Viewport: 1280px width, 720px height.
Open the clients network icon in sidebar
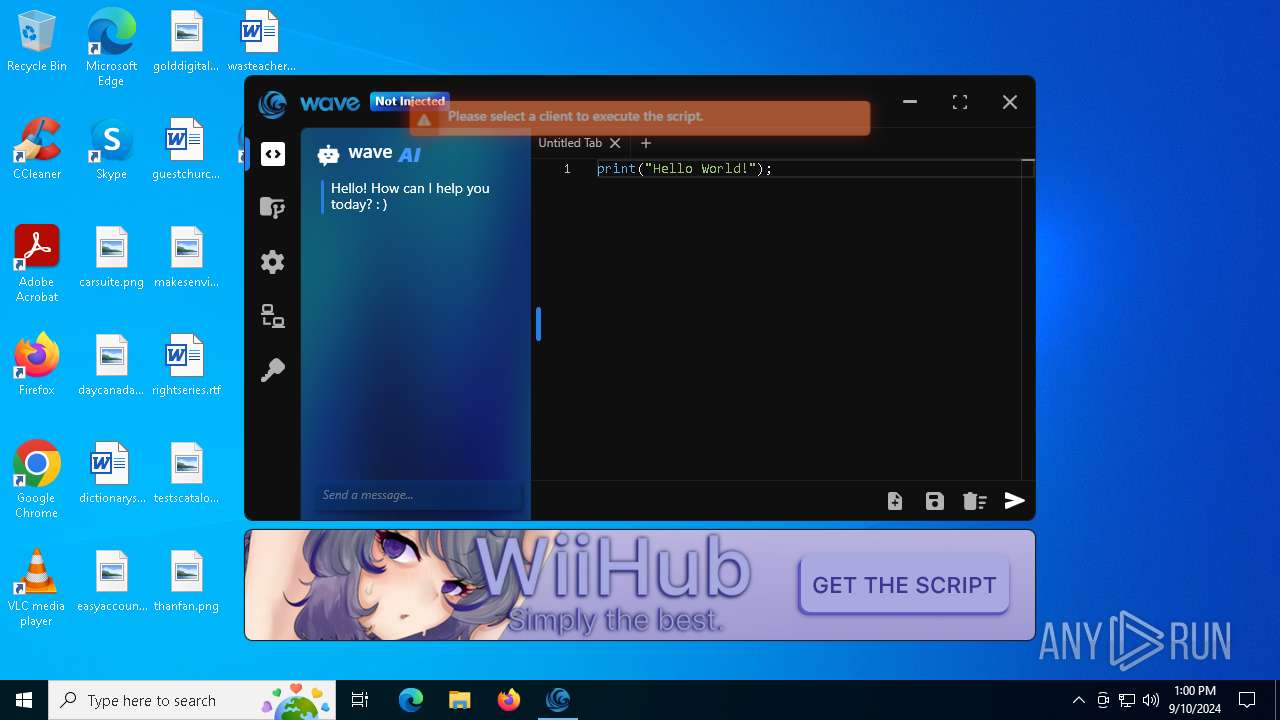click(x=273, y=316)
